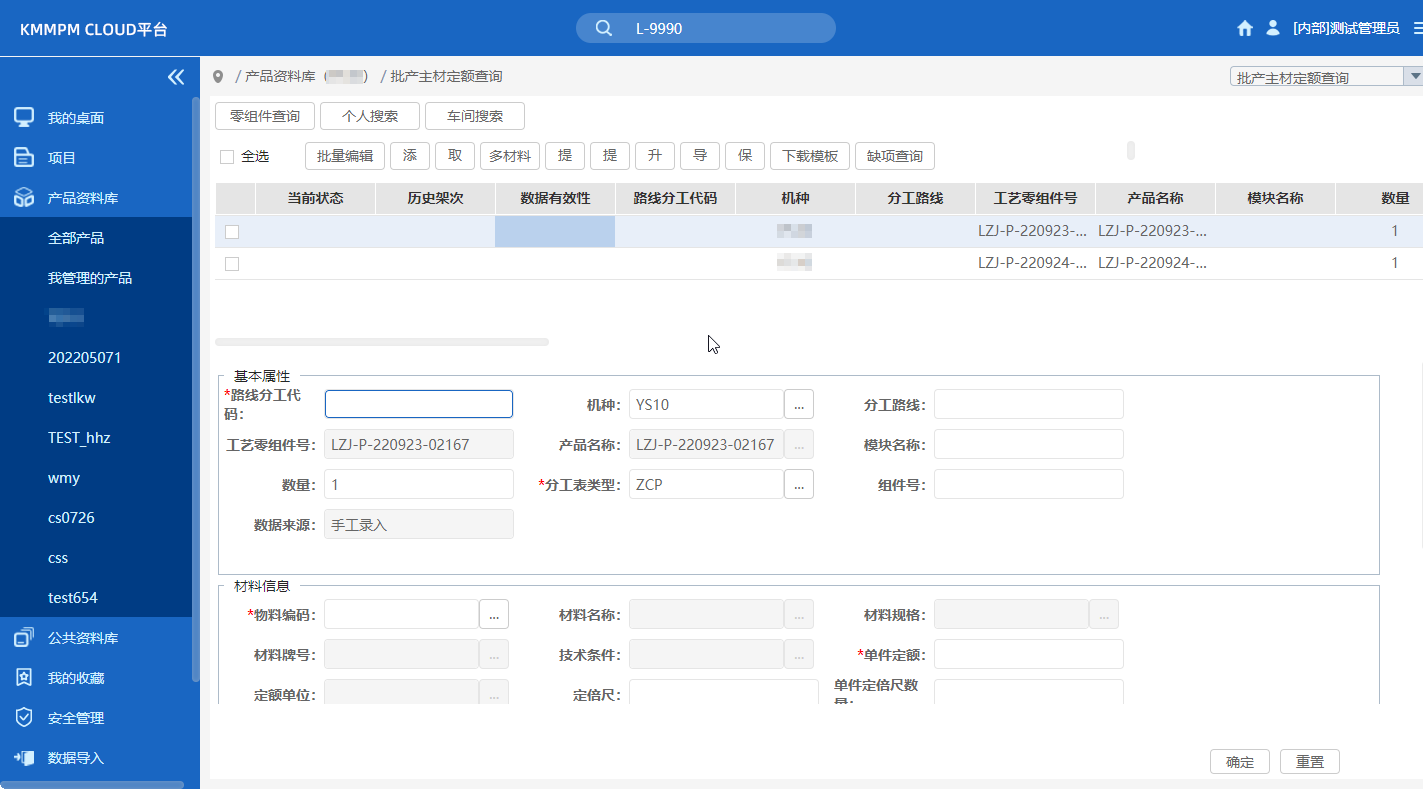Click the home icon in the top bar

(x=1244, y=28)
